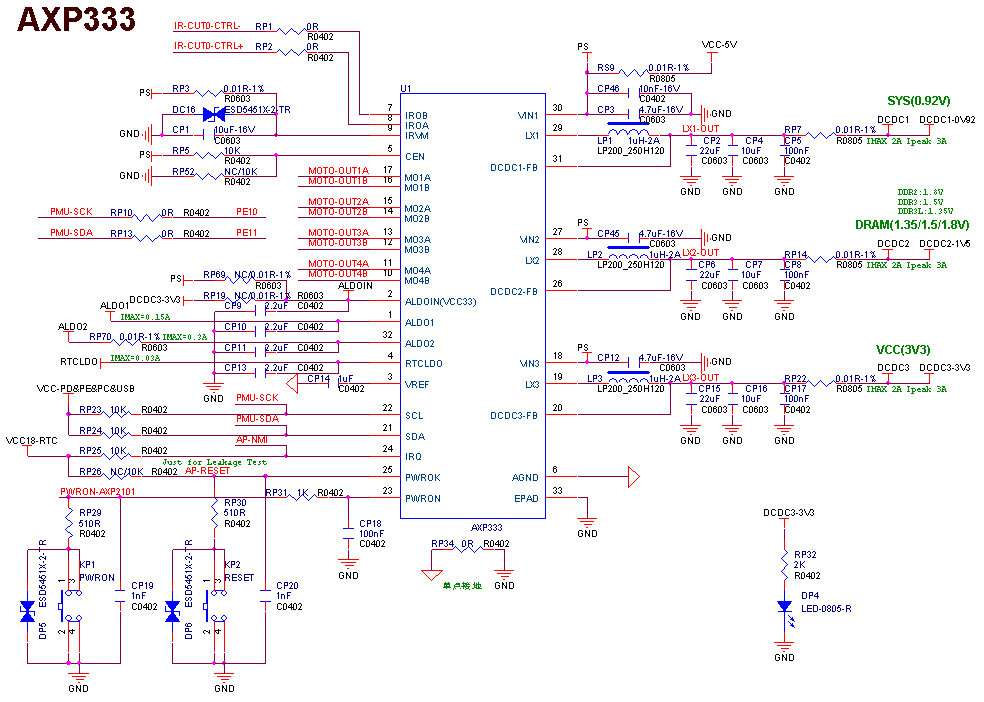Click the VCC-5V power port label
Screen dimensions: 984x702
pos(719,45)
